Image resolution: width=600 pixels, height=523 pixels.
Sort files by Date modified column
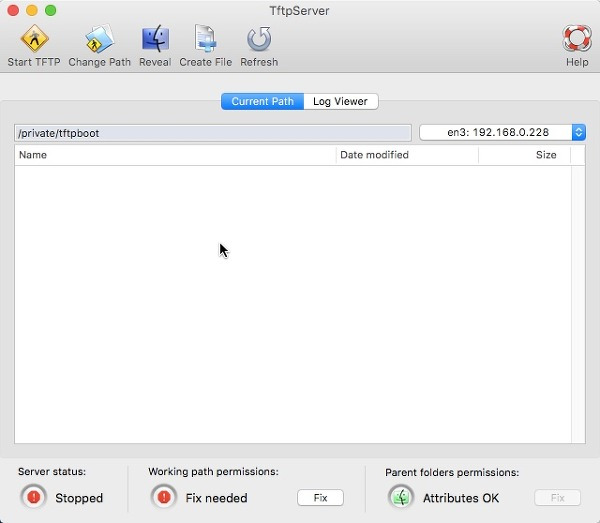(407, 155)
